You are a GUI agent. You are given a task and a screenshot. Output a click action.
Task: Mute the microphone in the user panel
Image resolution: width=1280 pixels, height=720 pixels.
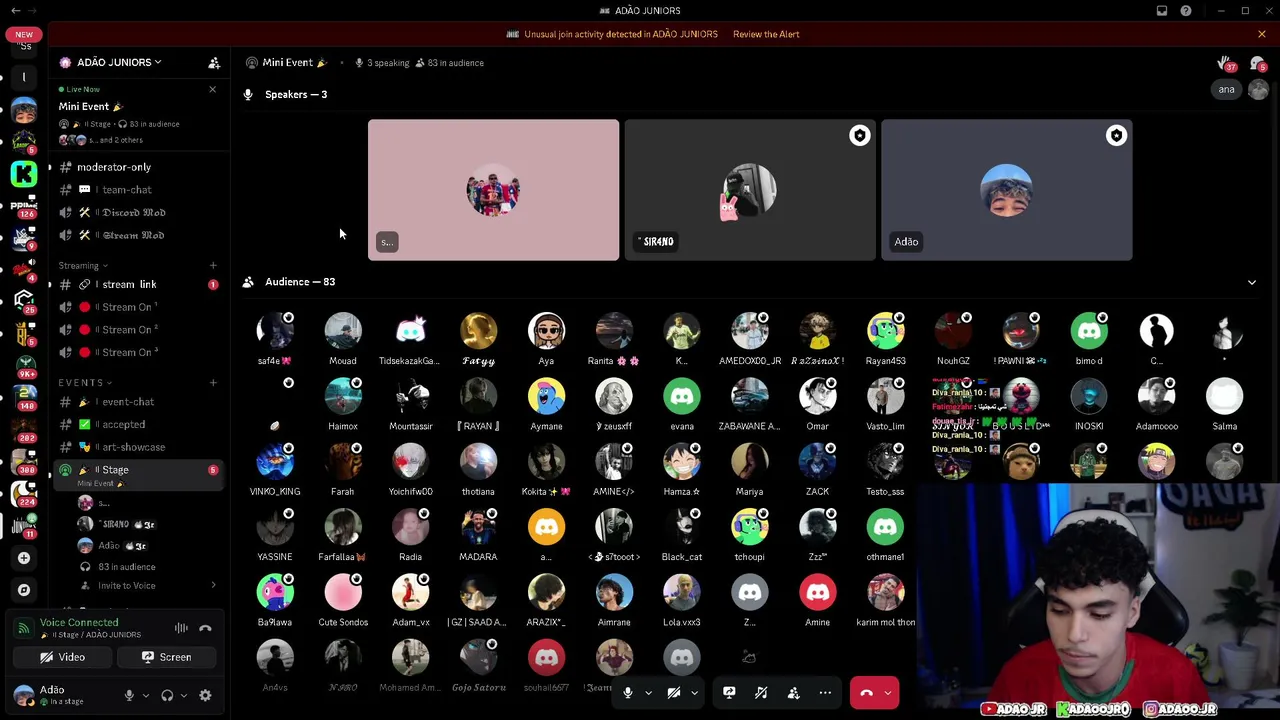click(129, 696)
